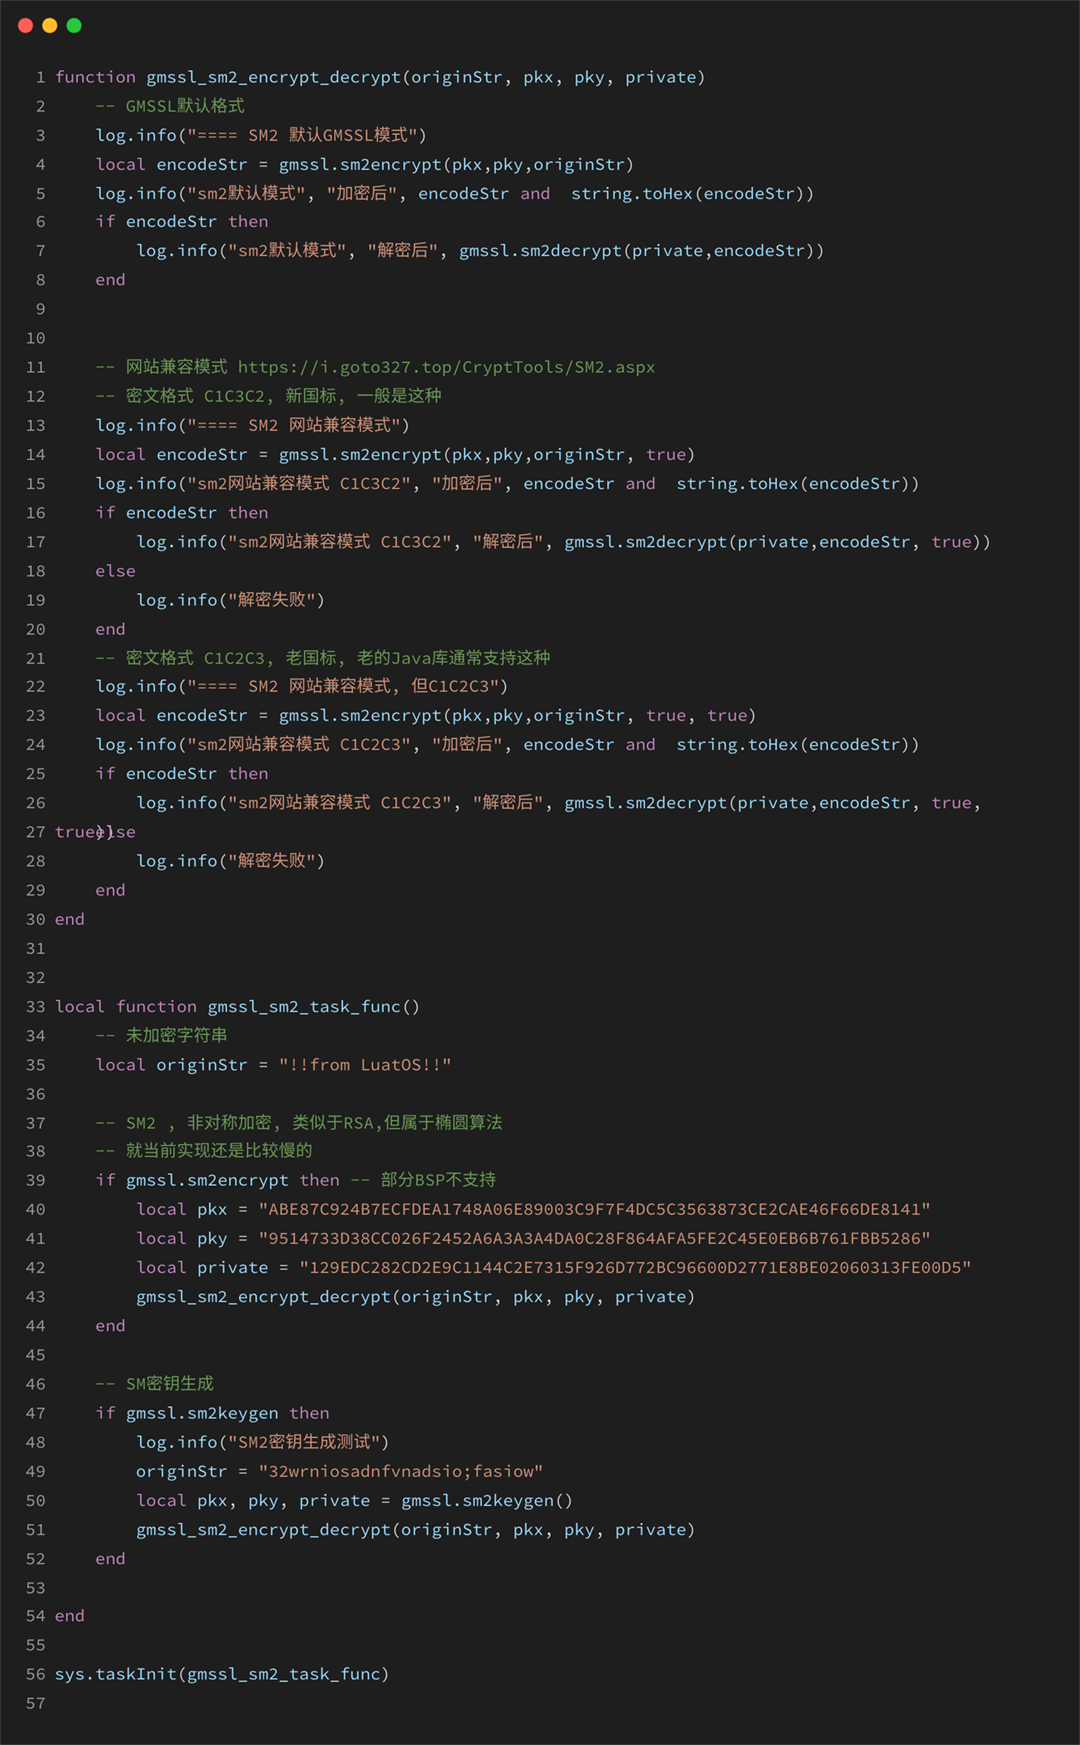This screenshot has height=1745, width=1080.
Task: Click line number 11 in gutter
Action: tap(36, 367)
